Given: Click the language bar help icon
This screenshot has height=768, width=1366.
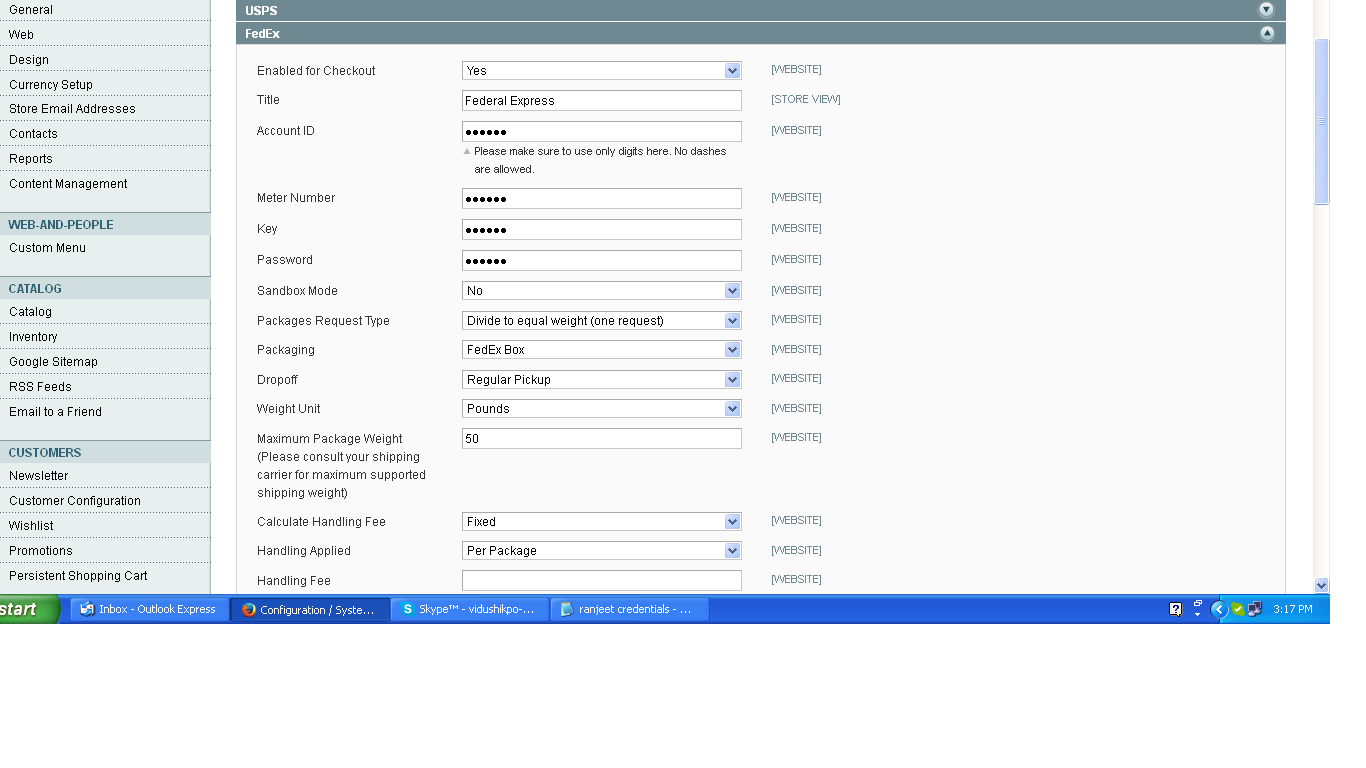Looking at the screenshot, I should 1176,609.
